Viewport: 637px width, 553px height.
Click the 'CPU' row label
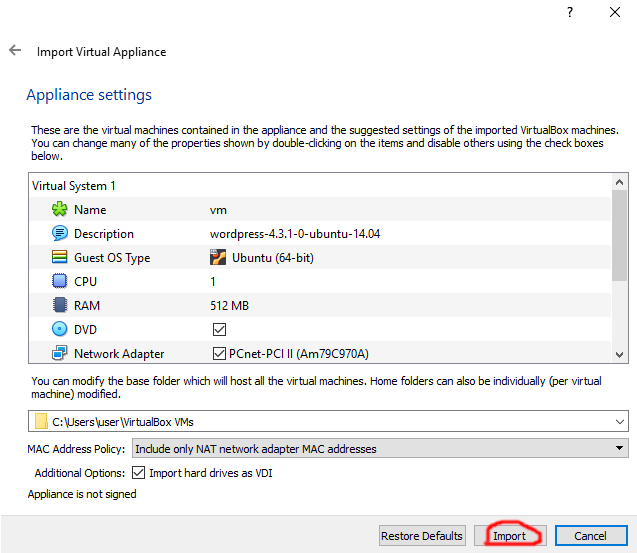pos(85,282)
